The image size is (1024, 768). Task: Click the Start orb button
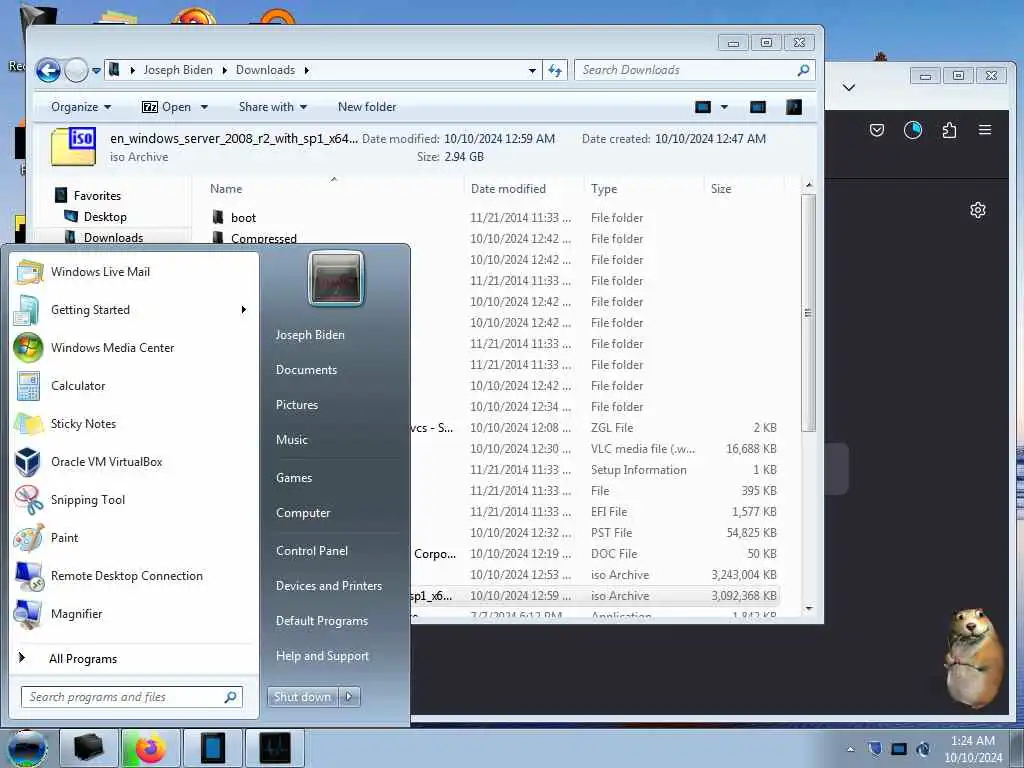[27, 748]
